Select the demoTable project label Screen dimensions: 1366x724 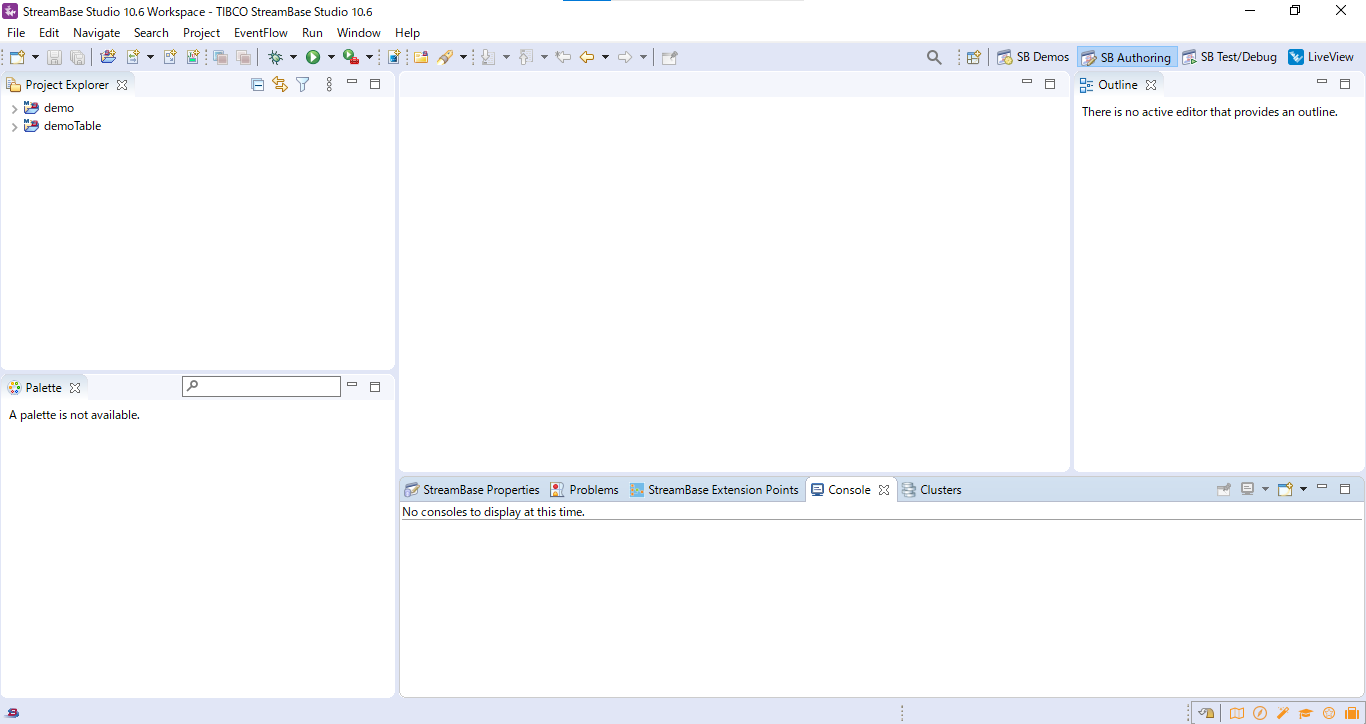click(72, 127)
